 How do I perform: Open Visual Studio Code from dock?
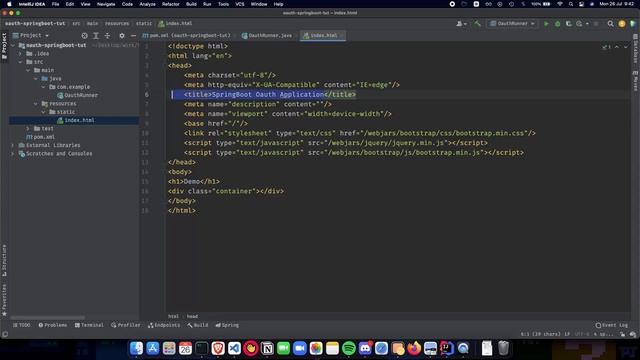234,348
